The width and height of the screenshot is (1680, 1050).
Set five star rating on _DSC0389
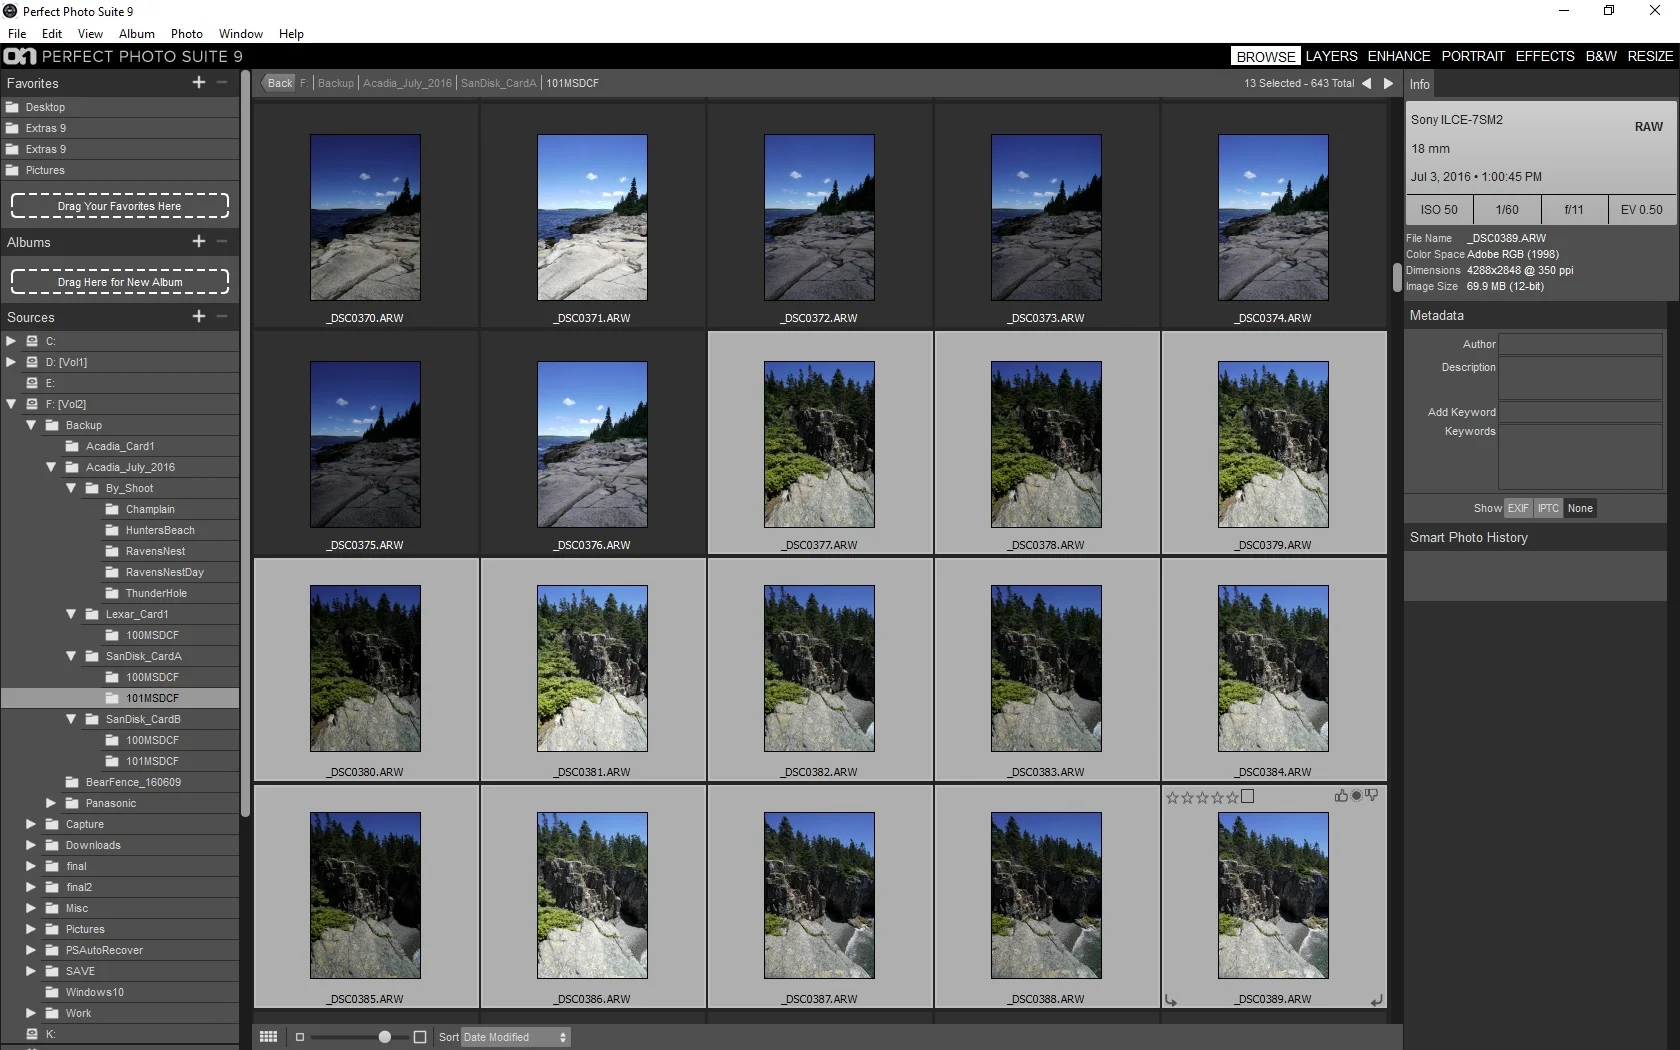1233,797
